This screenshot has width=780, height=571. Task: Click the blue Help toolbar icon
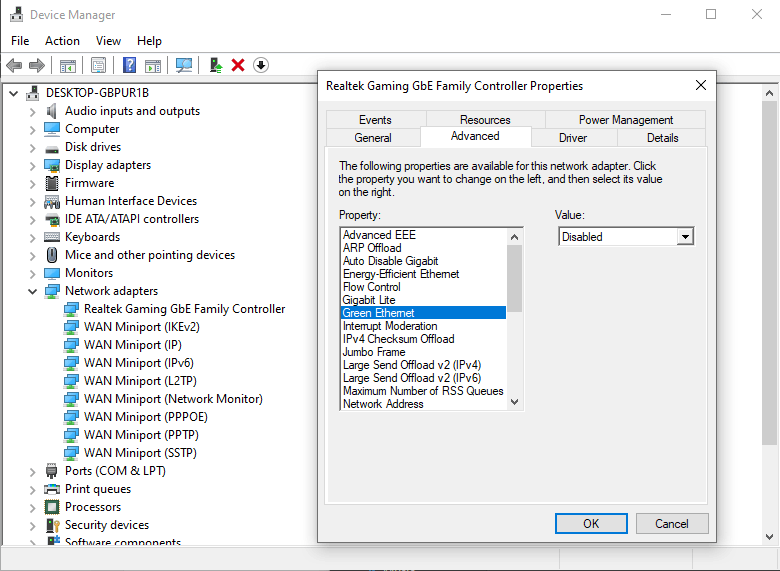129,65
